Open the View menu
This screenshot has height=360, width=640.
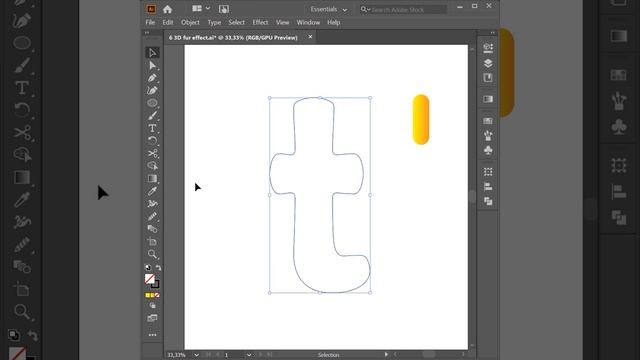pos(282,22)
